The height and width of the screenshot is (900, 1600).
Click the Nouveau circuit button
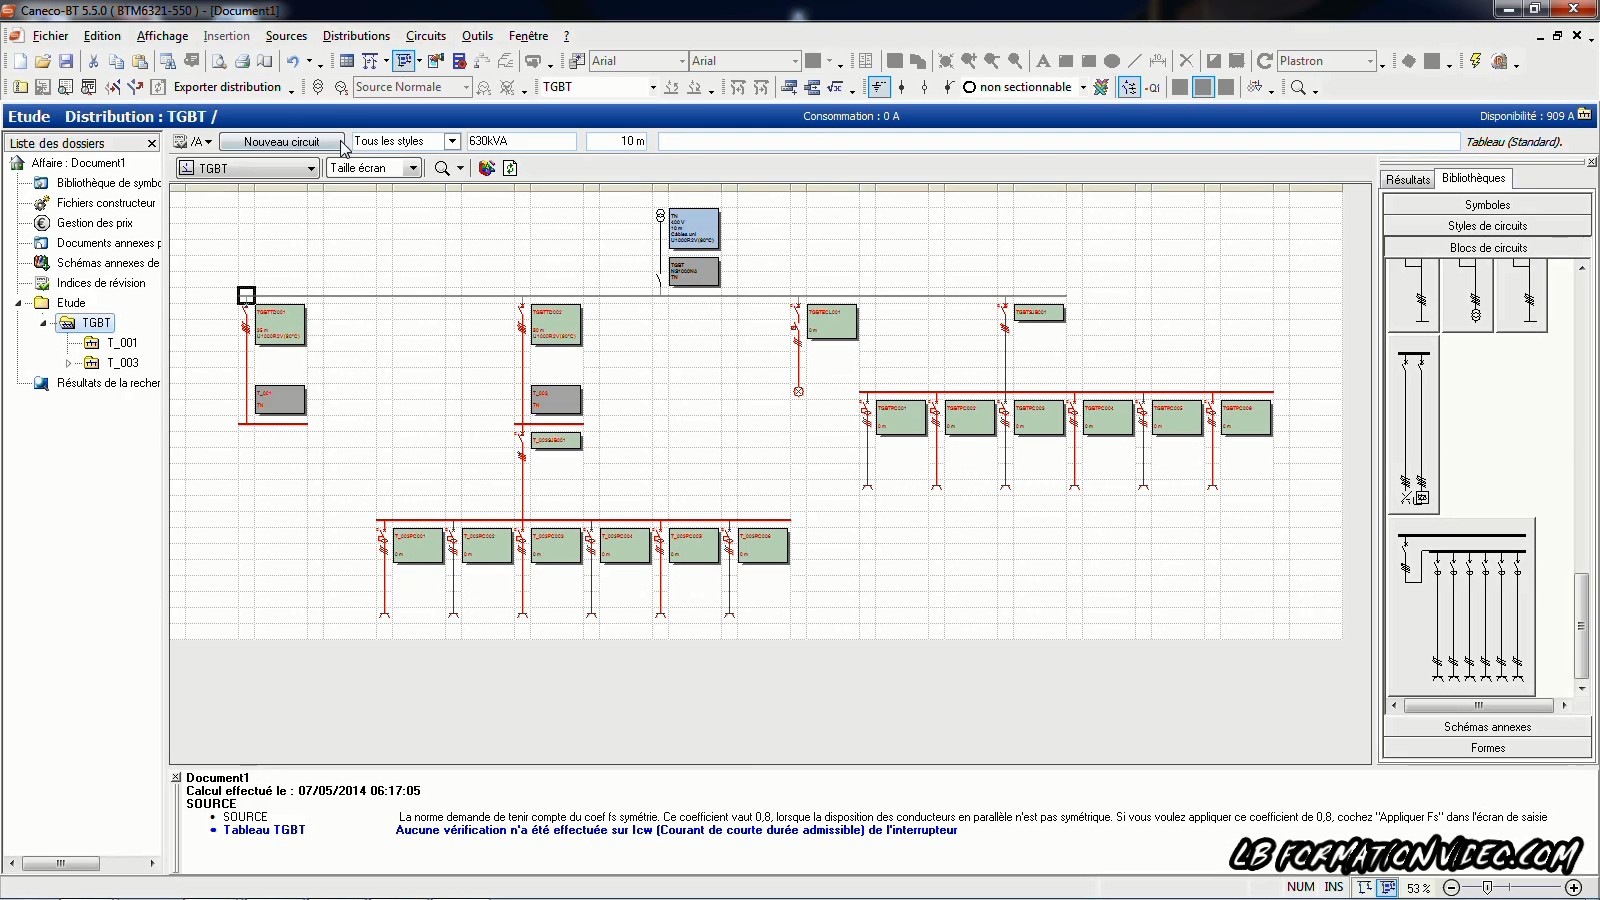click(x=281, y=142)
